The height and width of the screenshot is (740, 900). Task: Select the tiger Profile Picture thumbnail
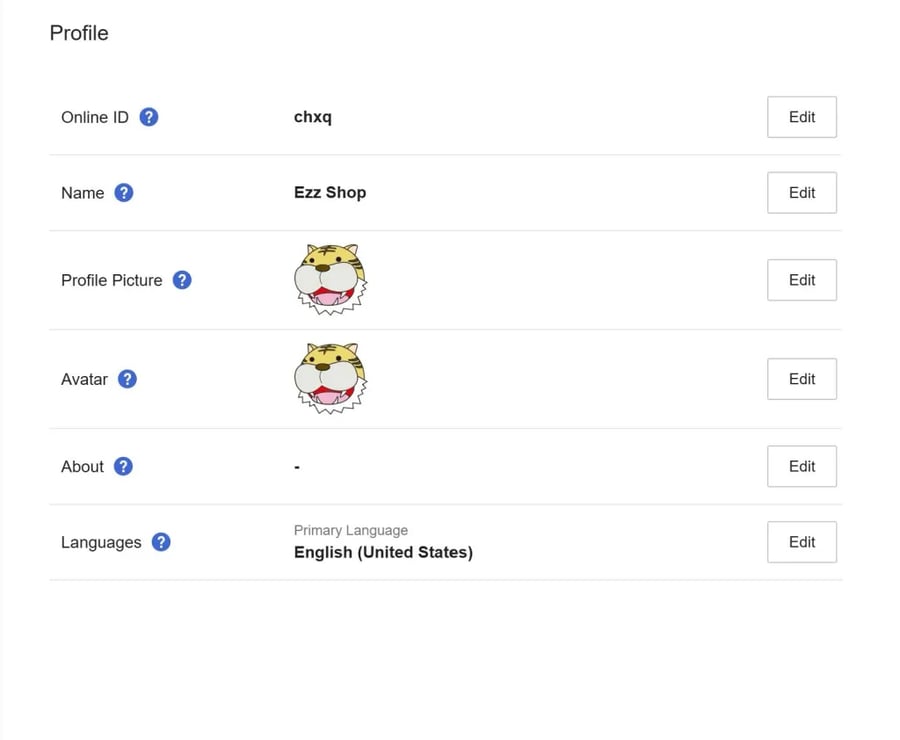[x=331, y=280]
